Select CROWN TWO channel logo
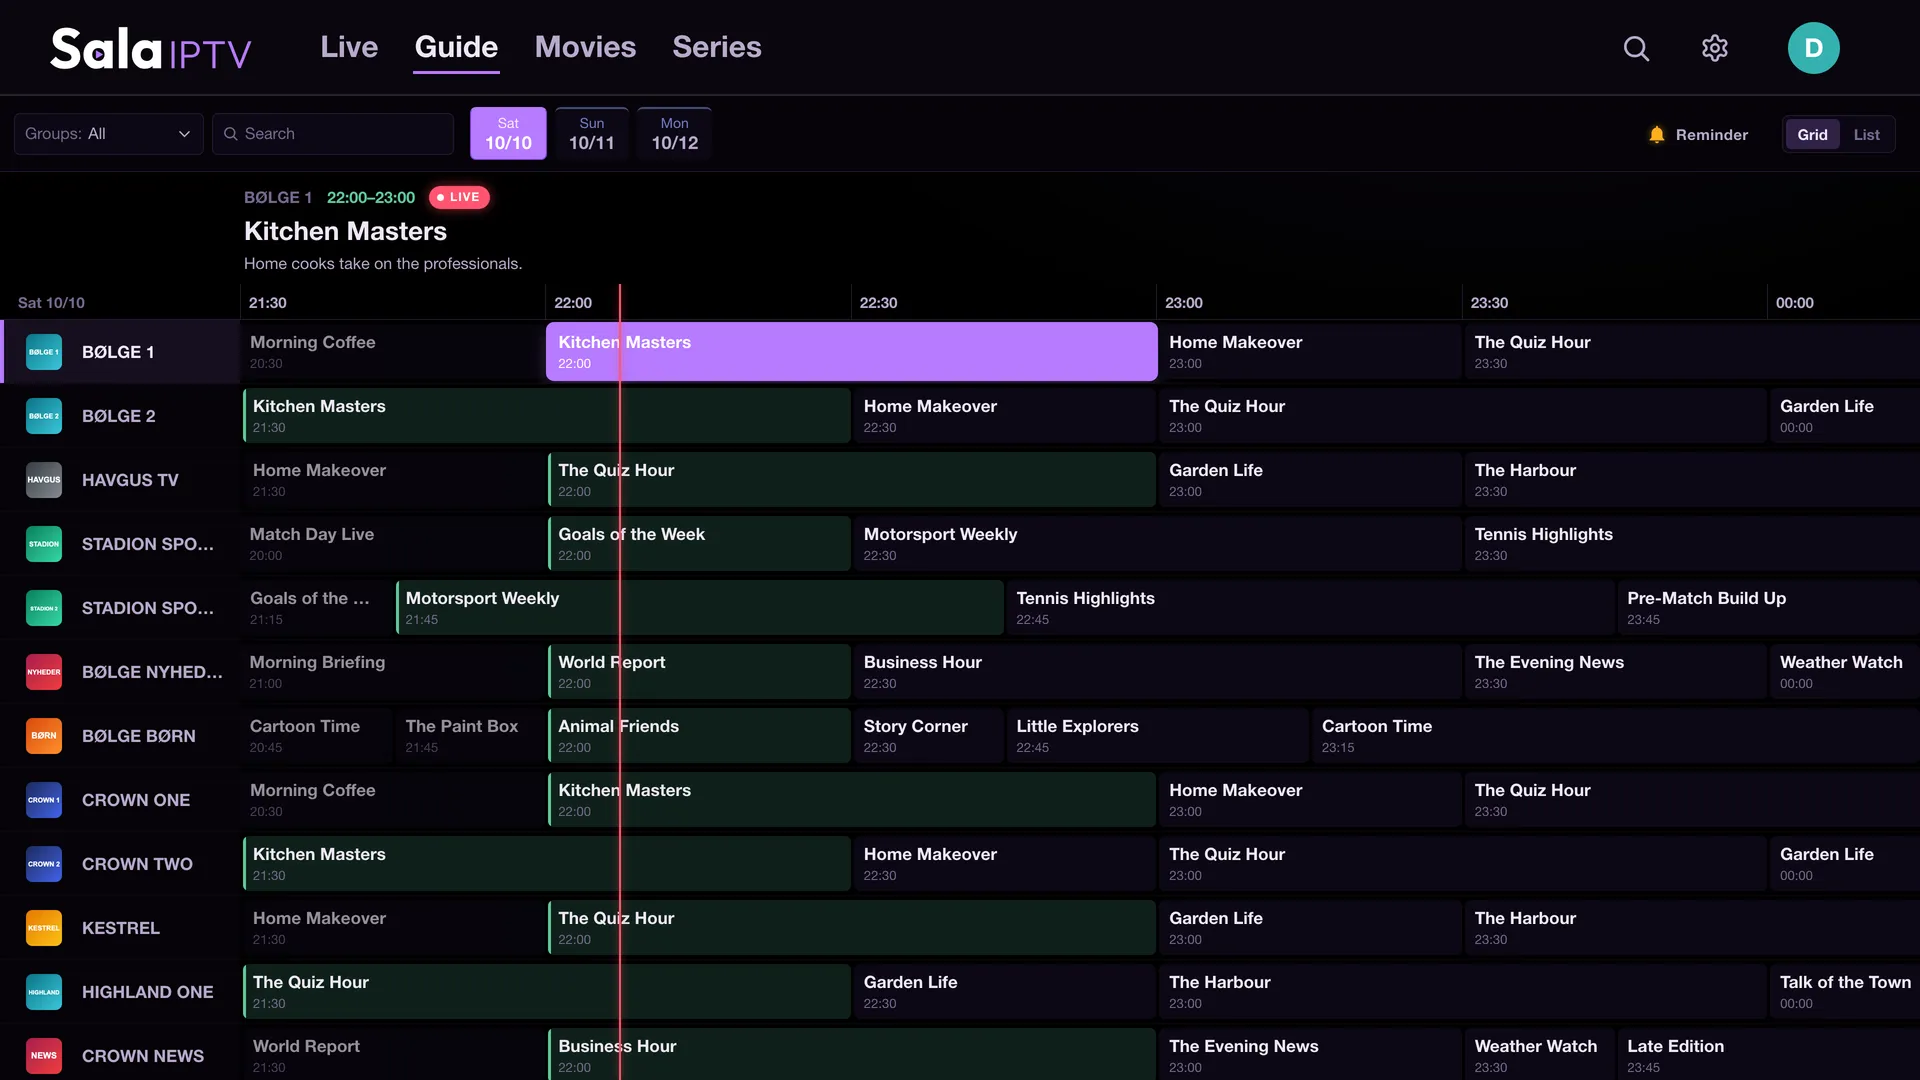Image resolution: width=1920 pixels, height=1080 pixels. pyautogui.click(x=44, y=864)
